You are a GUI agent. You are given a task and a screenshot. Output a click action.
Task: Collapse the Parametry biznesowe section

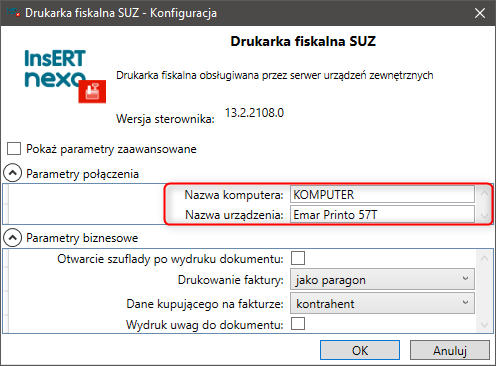12,237
